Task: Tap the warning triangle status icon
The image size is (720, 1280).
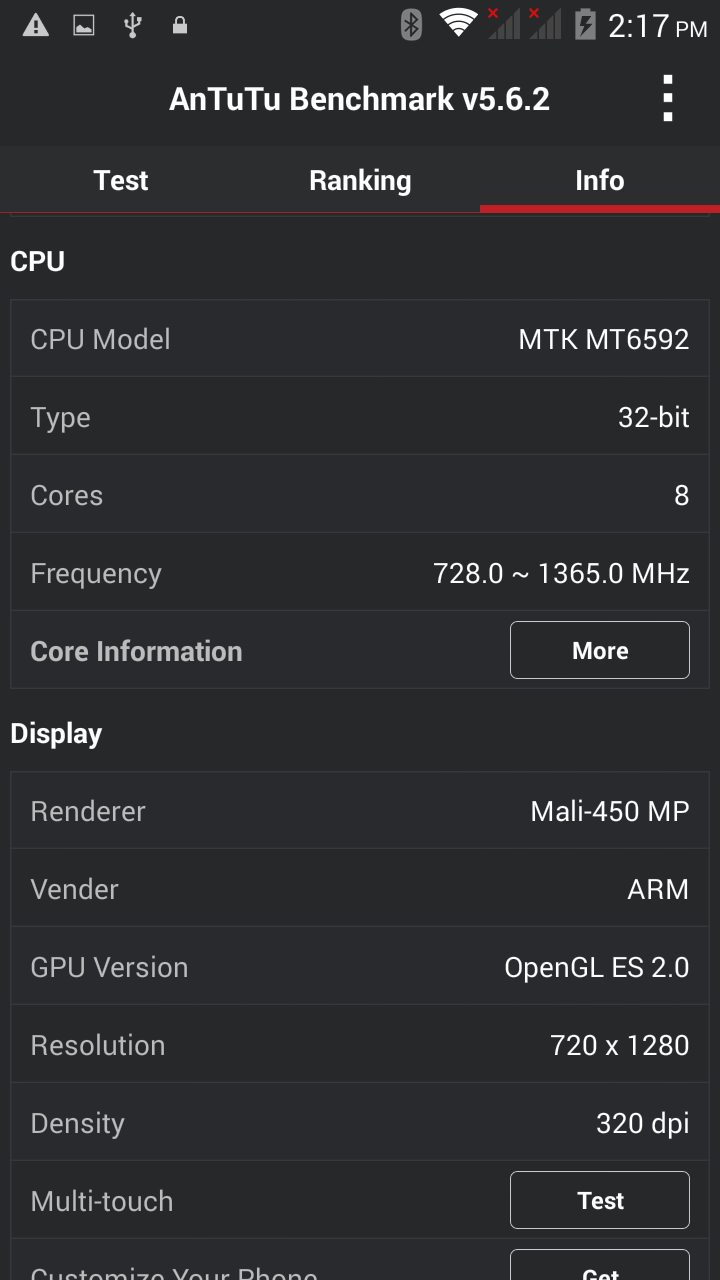Action: click(36, 25)
